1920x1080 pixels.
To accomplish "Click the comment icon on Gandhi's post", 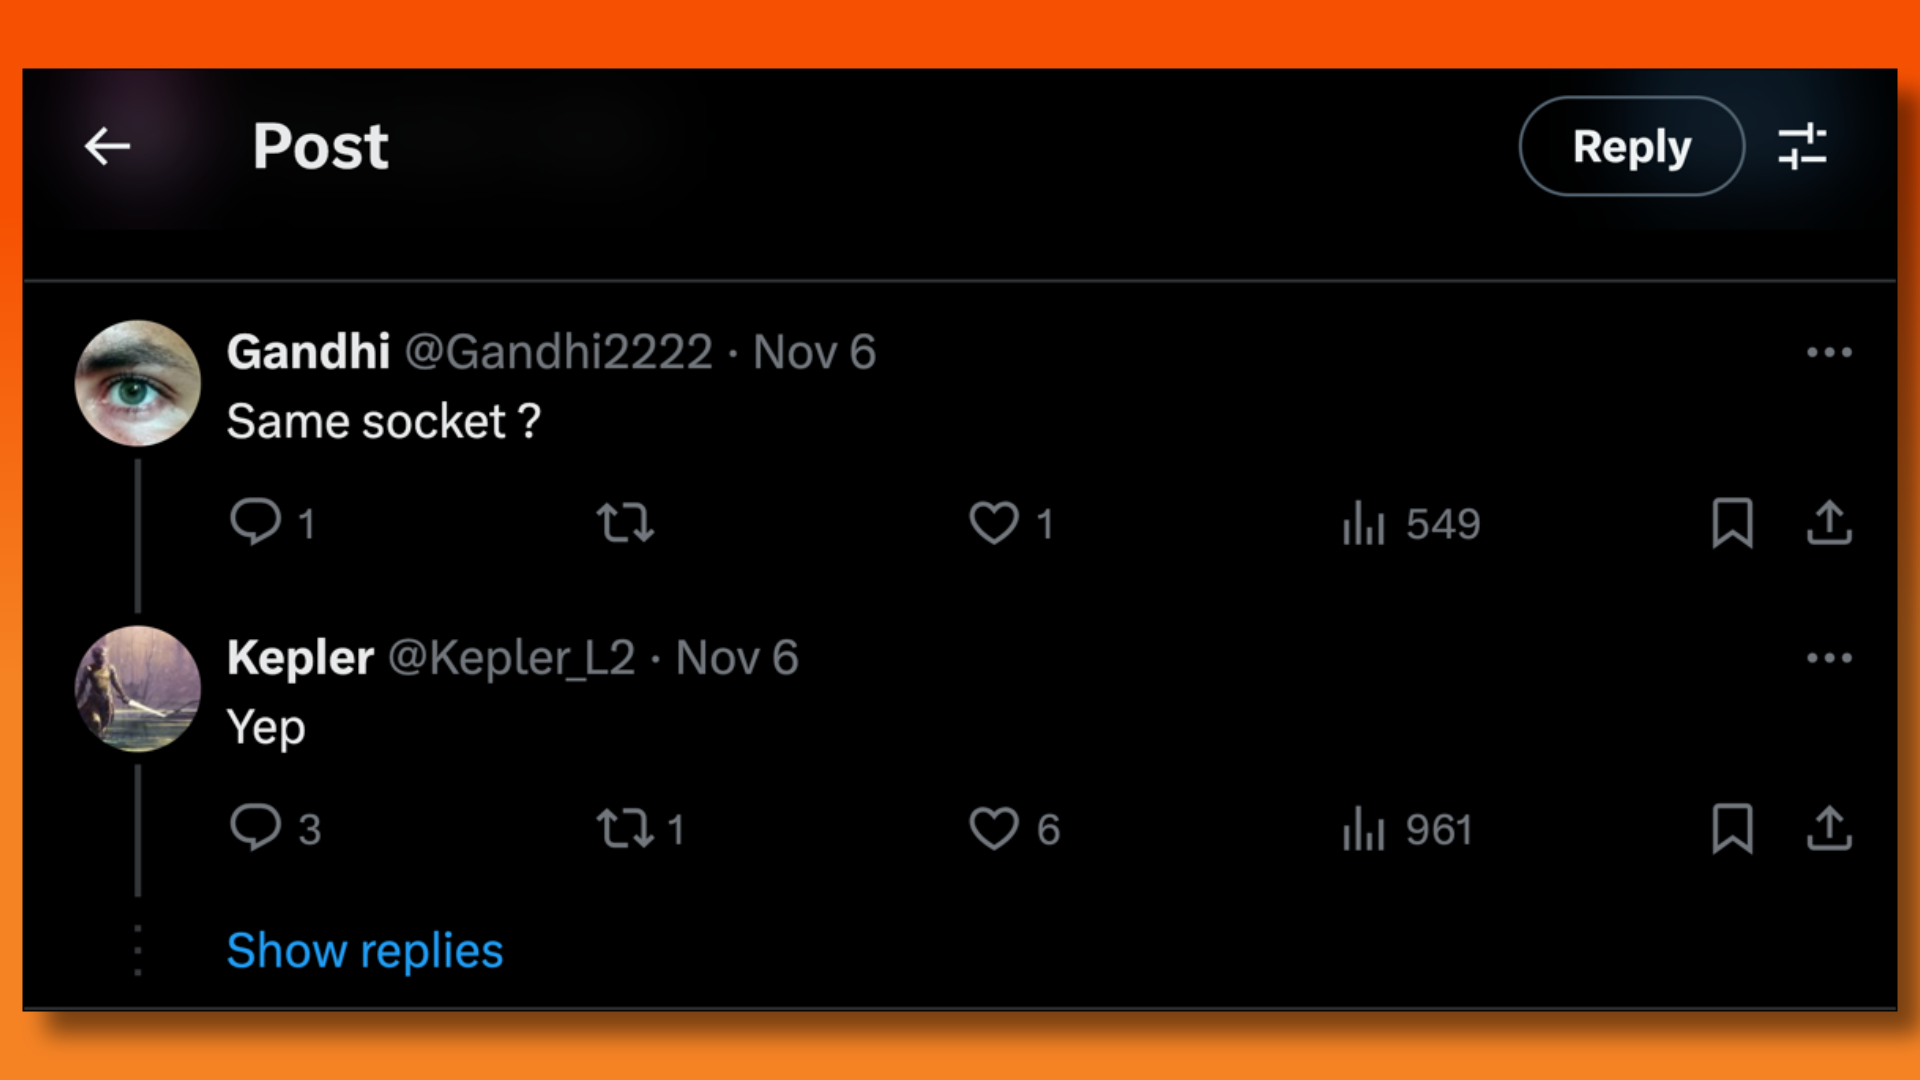I will [x=253, y=522].
